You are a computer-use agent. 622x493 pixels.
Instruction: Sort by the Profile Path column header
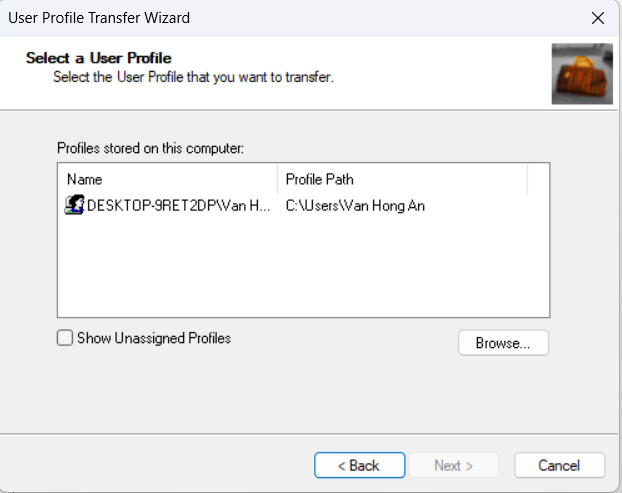402,179
